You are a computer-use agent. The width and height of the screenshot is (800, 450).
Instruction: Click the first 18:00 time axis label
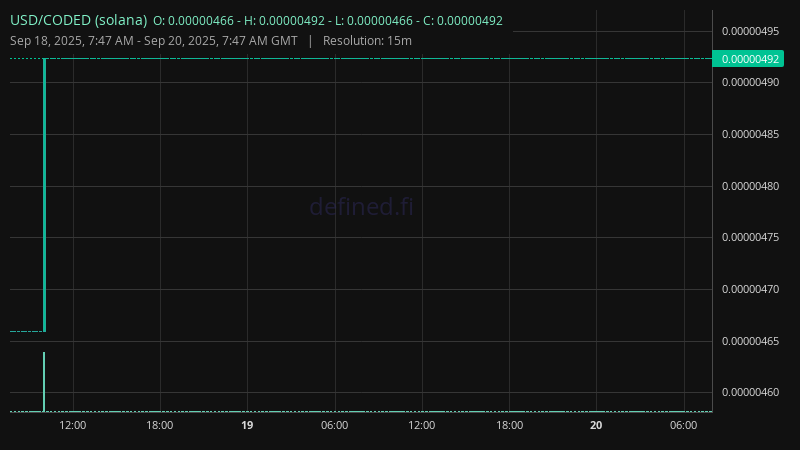tap(160, 426)
